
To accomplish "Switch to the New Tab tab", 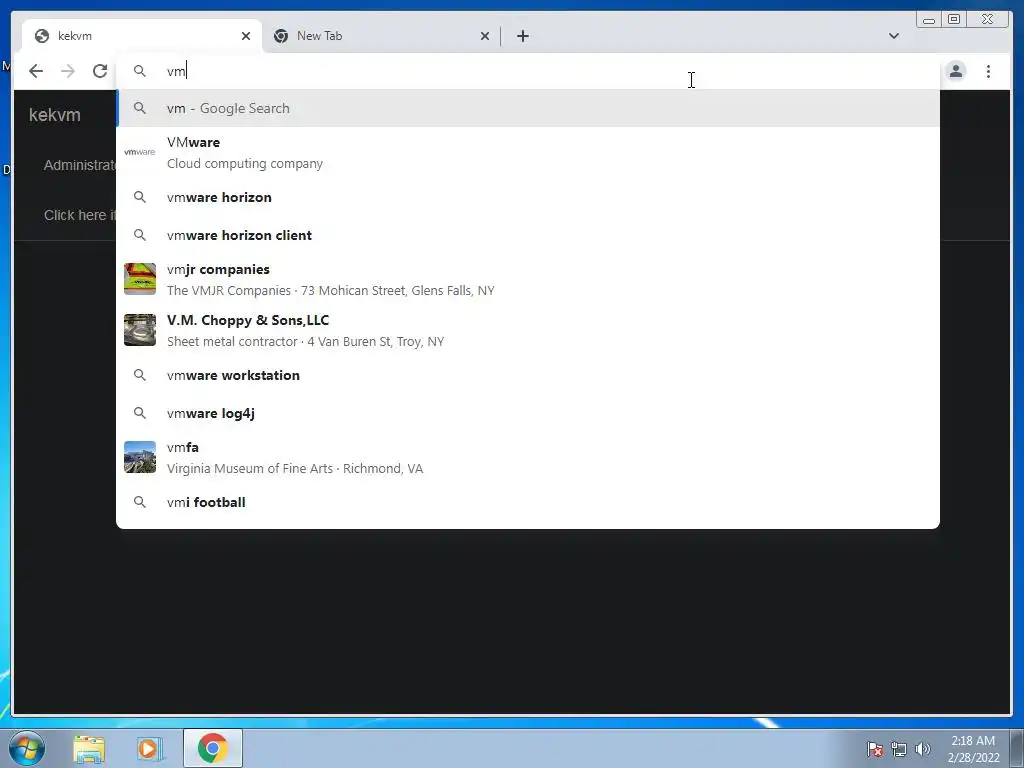I will click(381, 36).
